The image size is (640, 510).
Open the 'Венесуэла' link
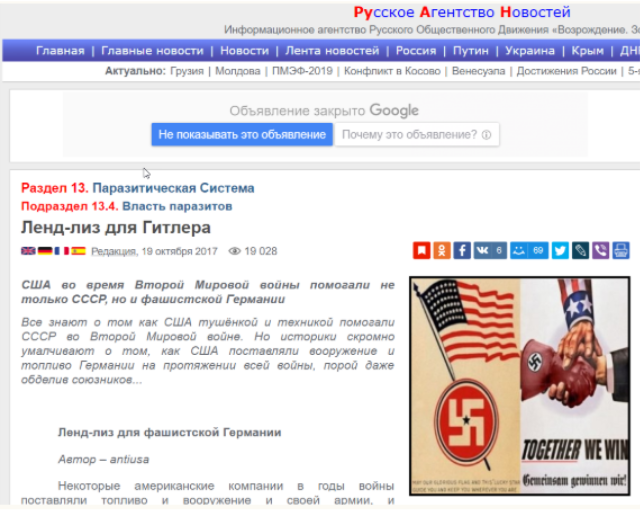coord(478,71)
